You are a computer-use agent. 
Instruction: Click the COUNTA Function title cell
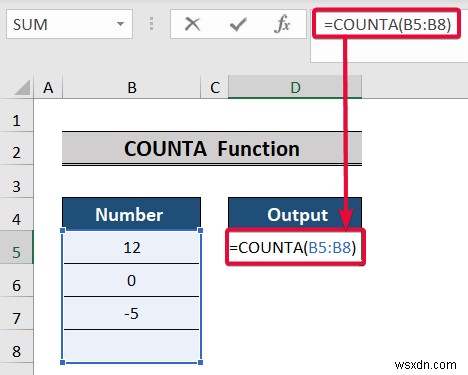tap(212, 149)
